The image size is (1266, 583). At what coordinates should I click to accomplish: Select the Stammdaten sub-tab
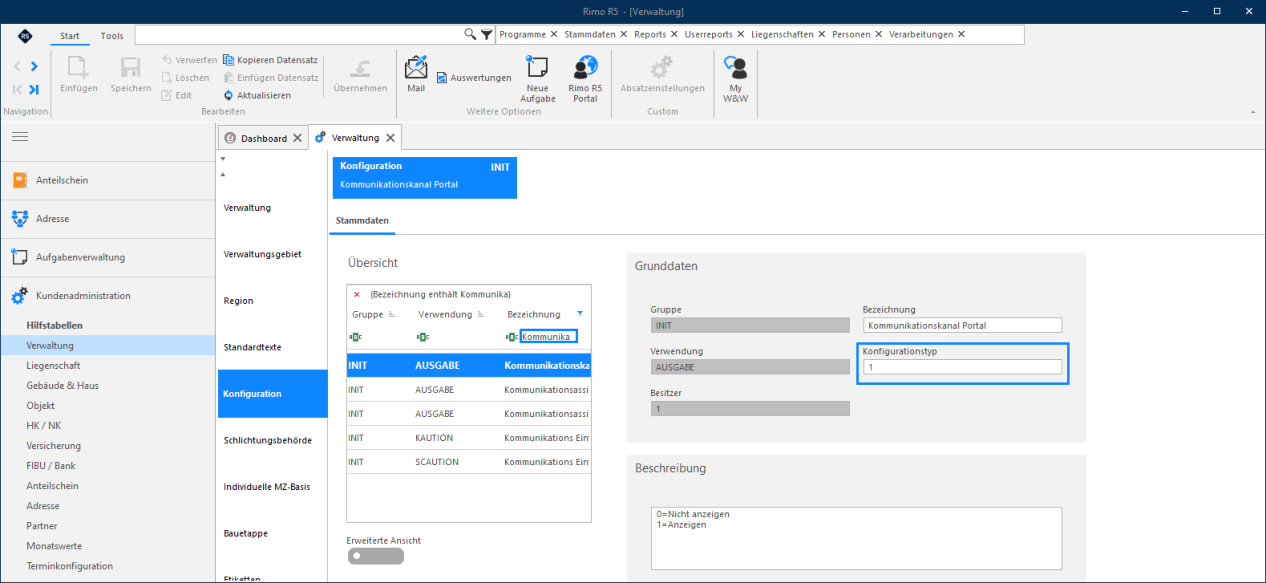point(363,220)
